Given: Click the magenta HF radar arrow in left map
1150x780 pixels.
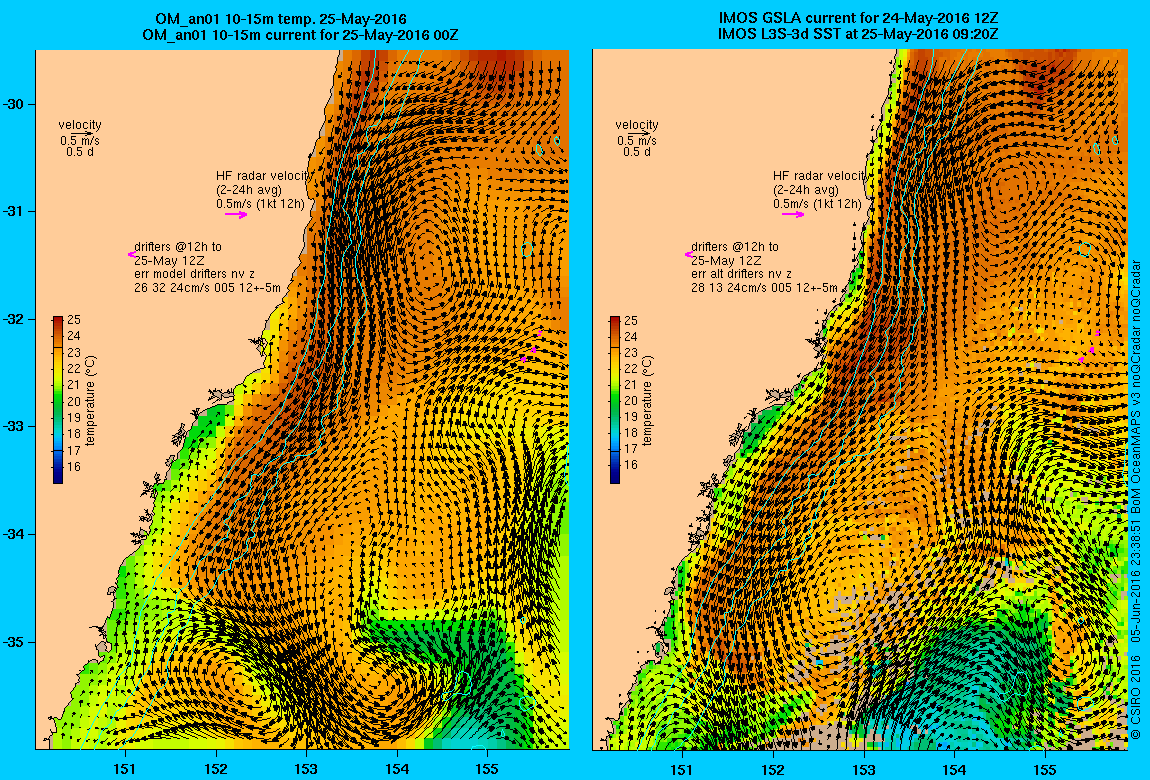Looking at the screenshot, I should [x=236, y=215].
